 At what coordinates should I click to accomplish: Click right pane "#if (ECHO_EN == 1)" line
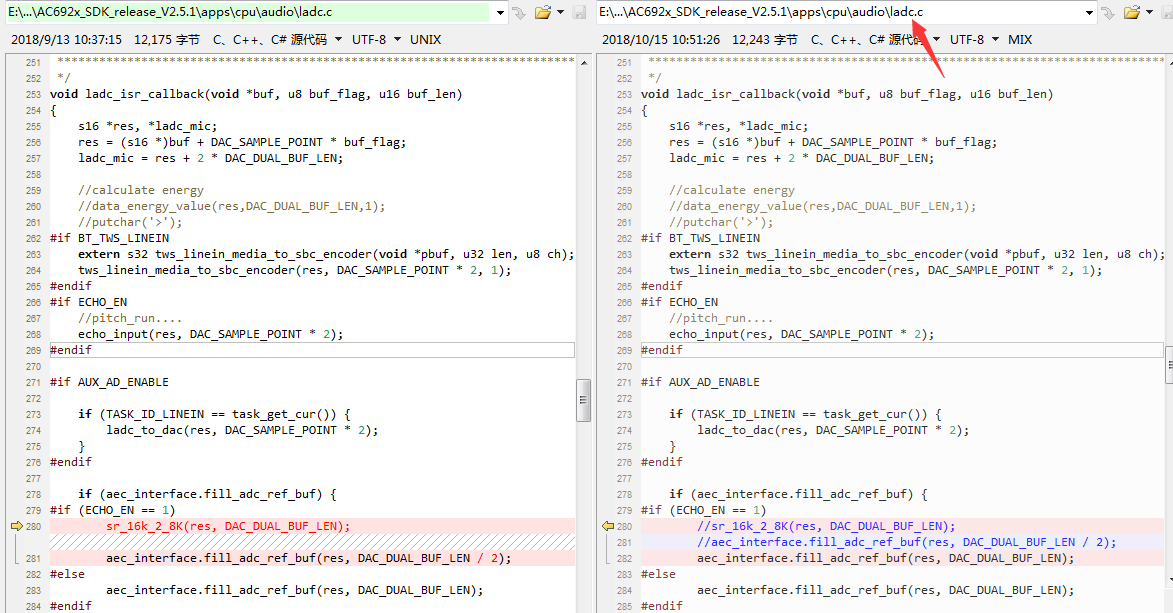point(704,510)
